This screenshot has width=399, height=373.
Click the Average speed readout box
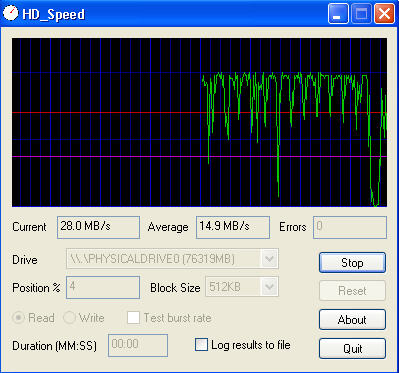click(x=233, y=227)
